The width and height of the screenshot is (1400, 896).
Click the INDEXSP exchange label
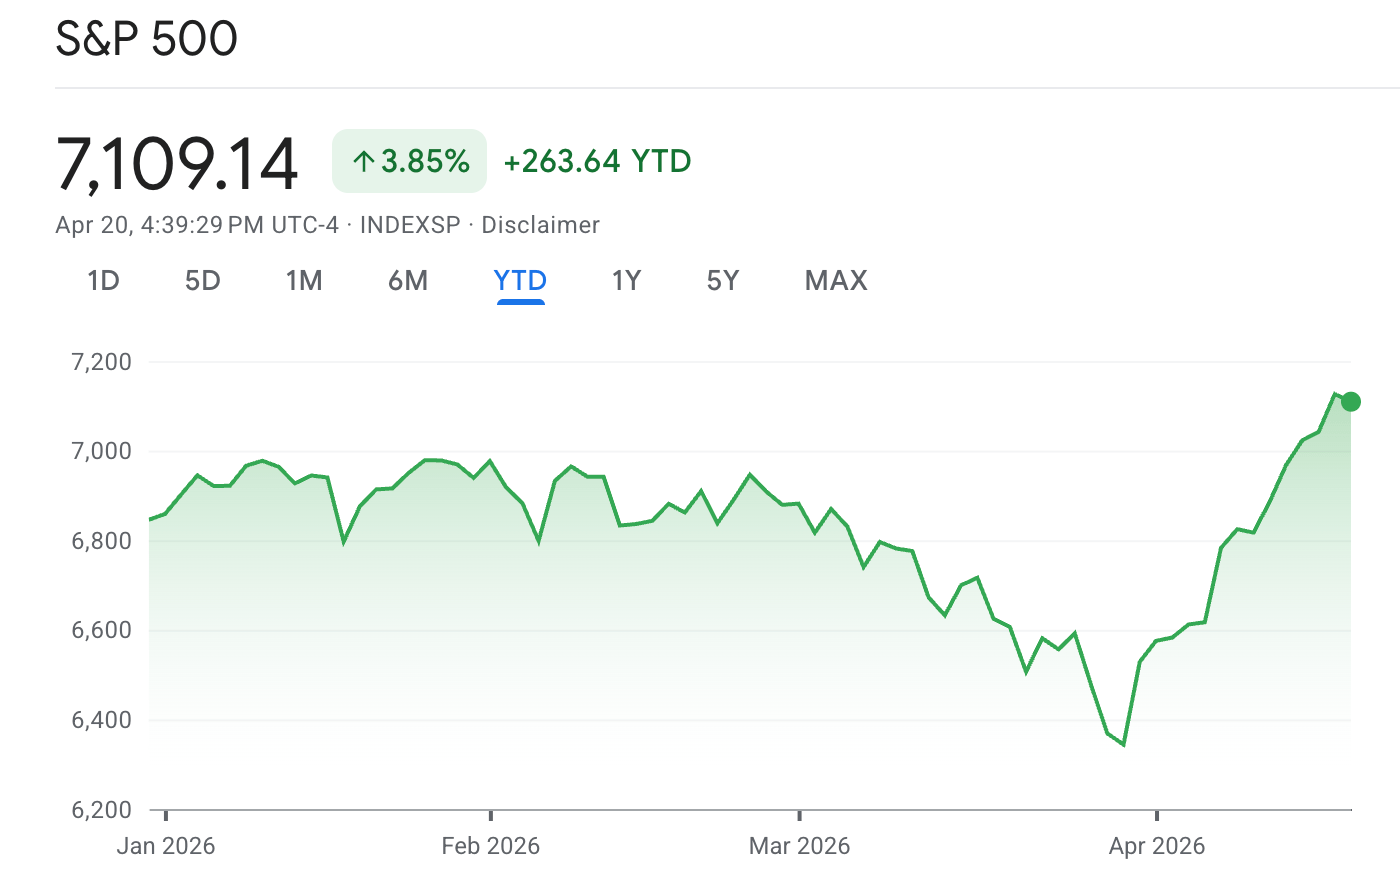tap(410, 225)
